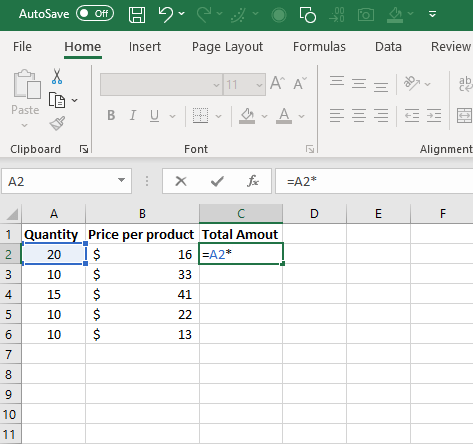Click the Format Painter brush icon
Viewport: 473px width, 444px height.
[x=57, y=124]
